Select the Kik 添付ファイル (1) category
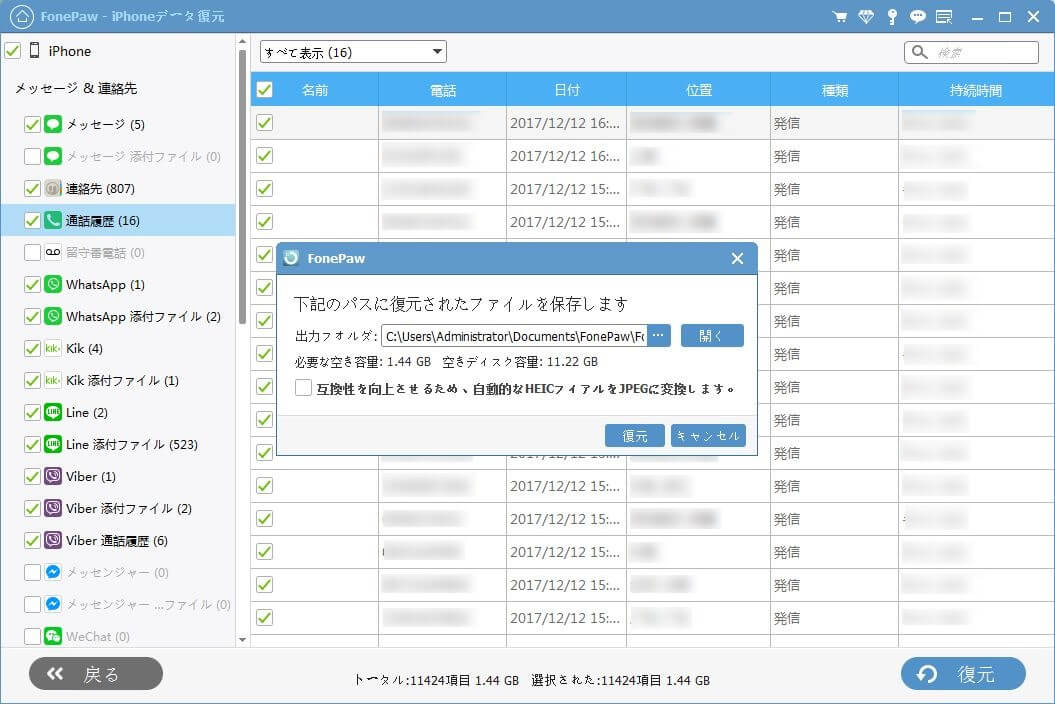 (122, 380)
